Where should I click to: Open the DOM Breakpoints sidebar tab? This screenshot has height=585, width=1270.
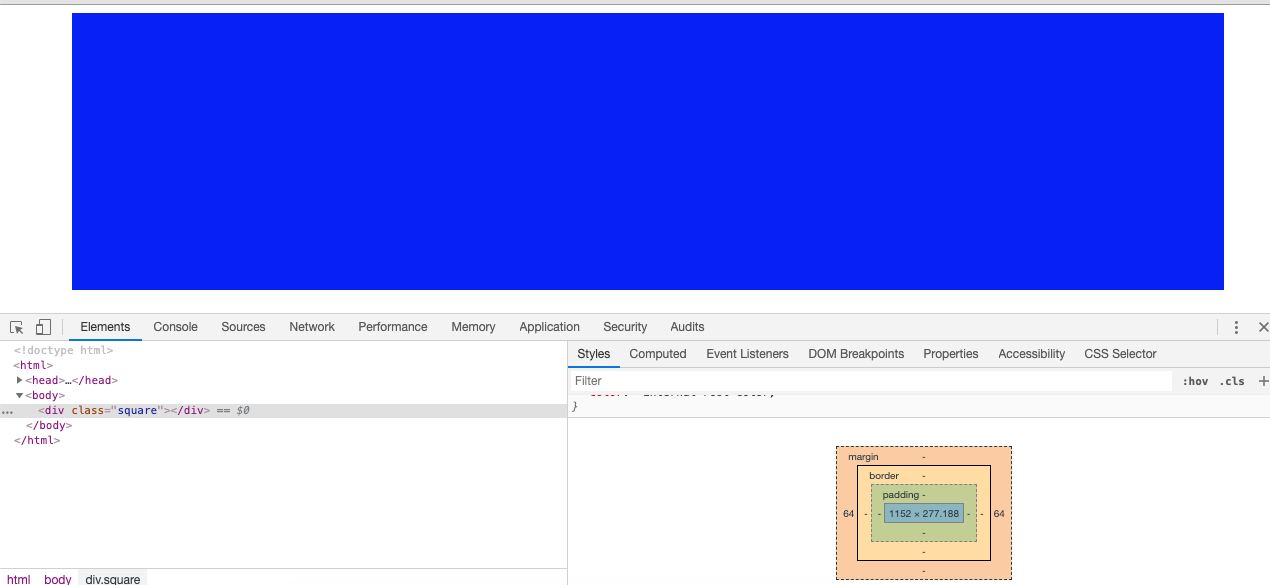(856, 354)
